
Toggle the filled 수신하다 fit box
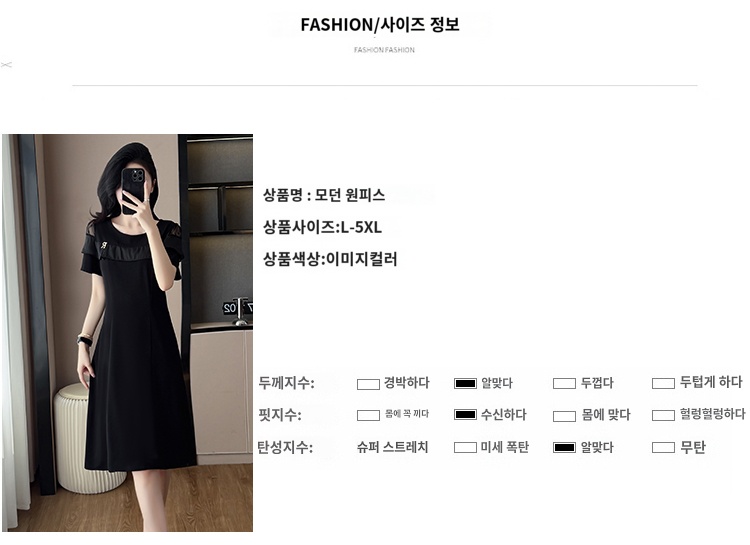coord(465,415)
